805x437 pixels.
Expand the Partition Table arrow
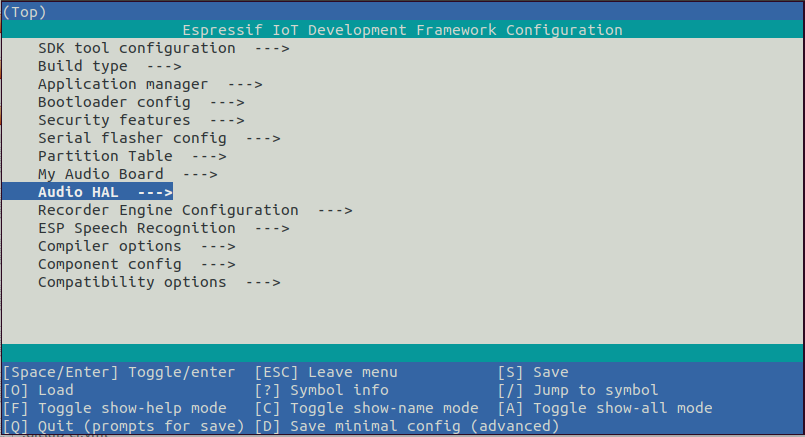[x=208, y=156]
